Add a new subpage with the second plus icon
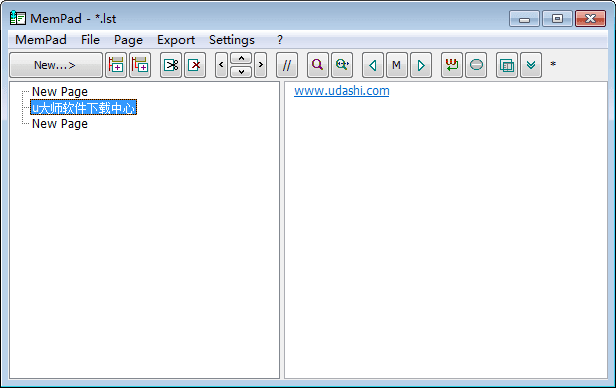616x388 pixels. (x=140, y=65)
